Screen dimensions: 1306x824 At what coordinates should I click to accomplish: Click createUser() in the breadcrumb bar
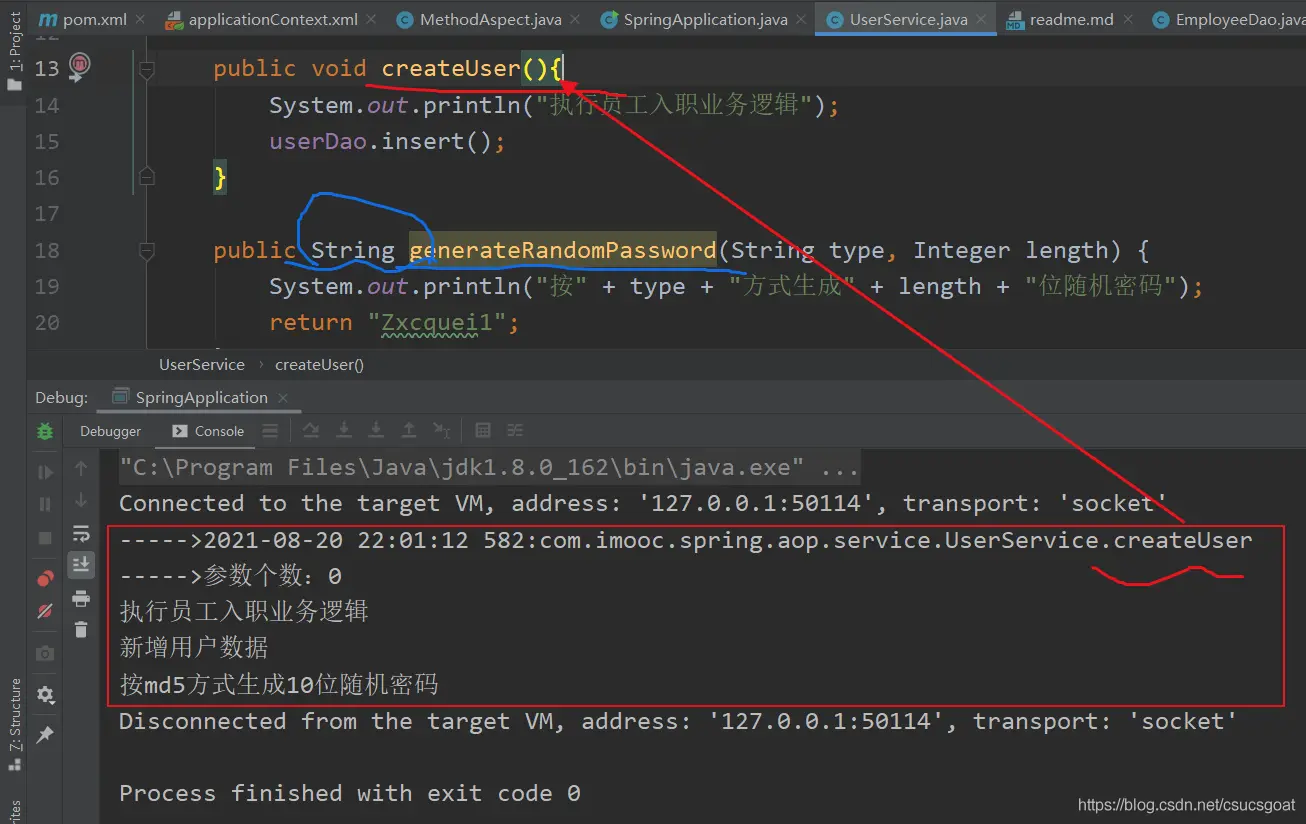319,365
